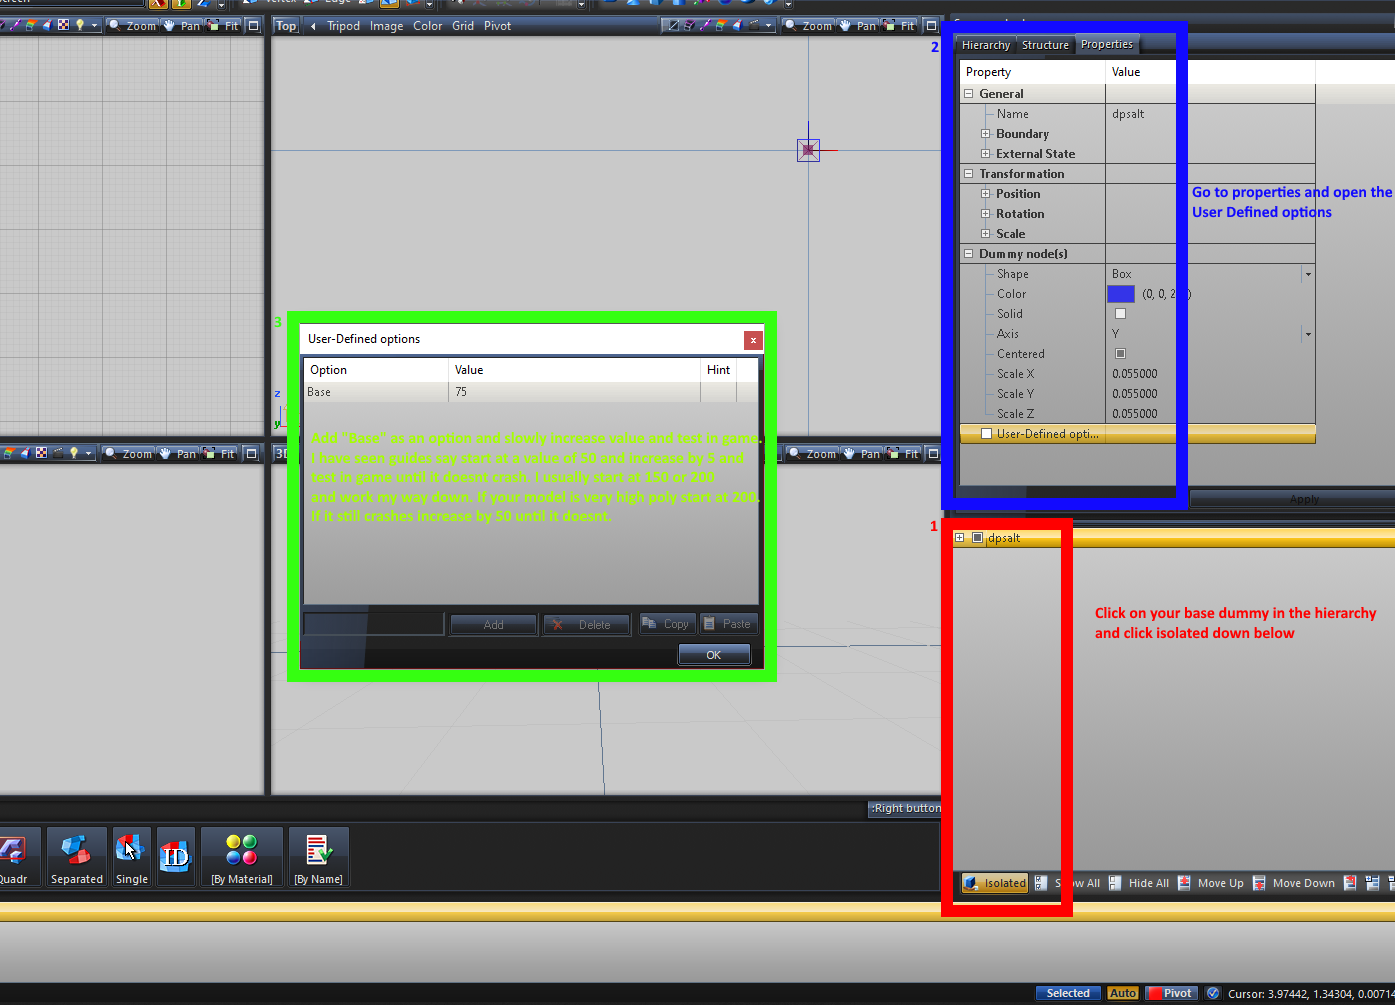Select the By Name icon

click(x=319, y=857)
